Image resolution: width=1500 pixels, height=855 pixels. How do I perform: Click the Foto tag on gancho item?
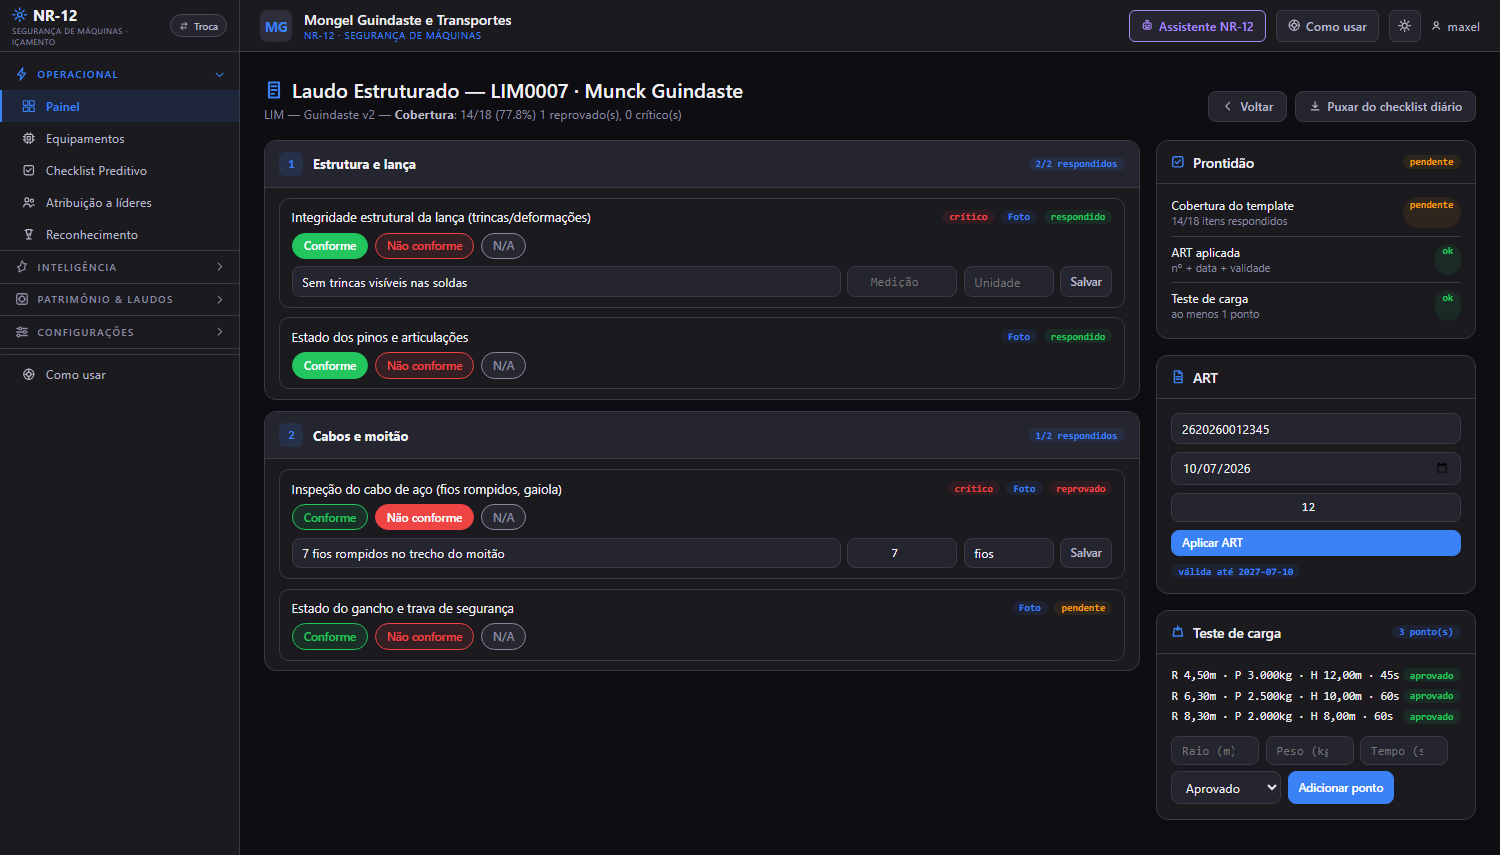tap(1030, 608)
